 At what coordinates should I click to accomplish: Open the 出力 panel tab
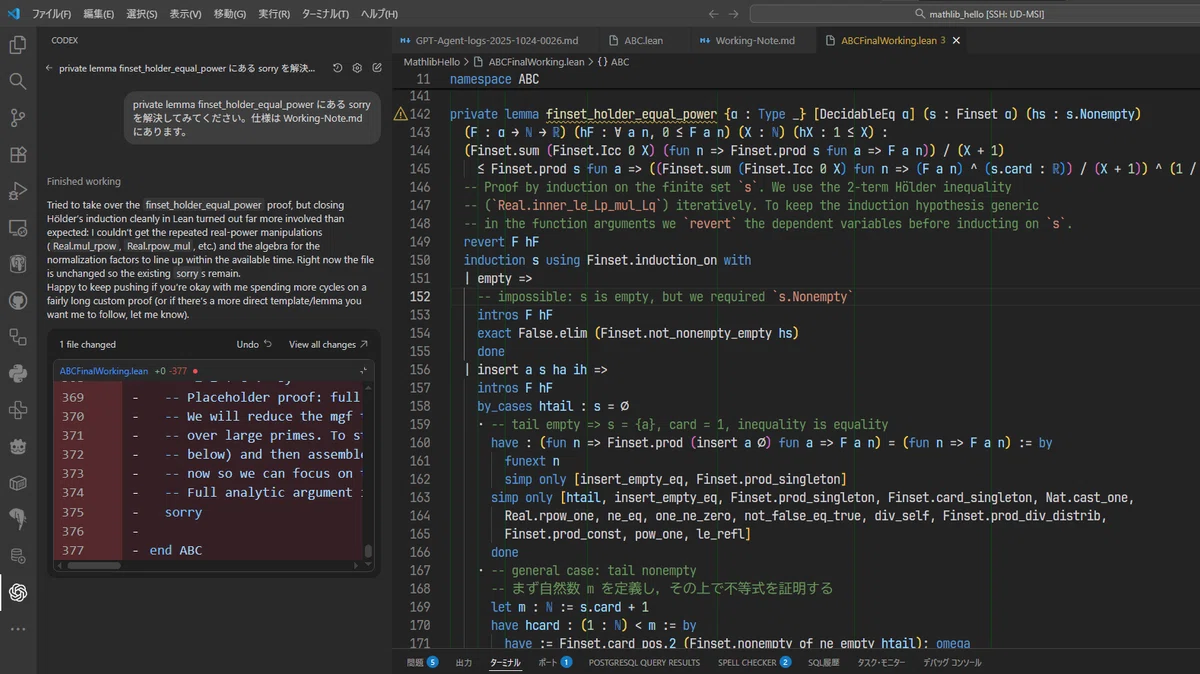(464, 662)
